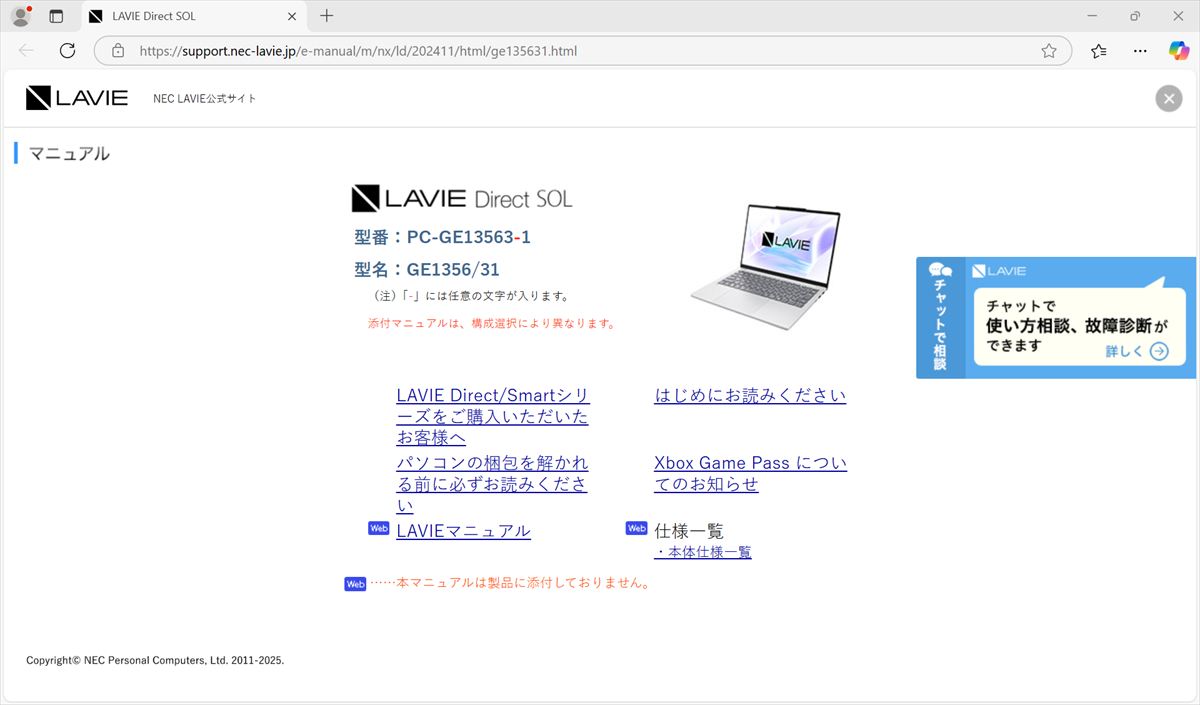Add page to favorites star icon
The height and width of the screenshot is (705, 1200).
[x=1049, y=51]
